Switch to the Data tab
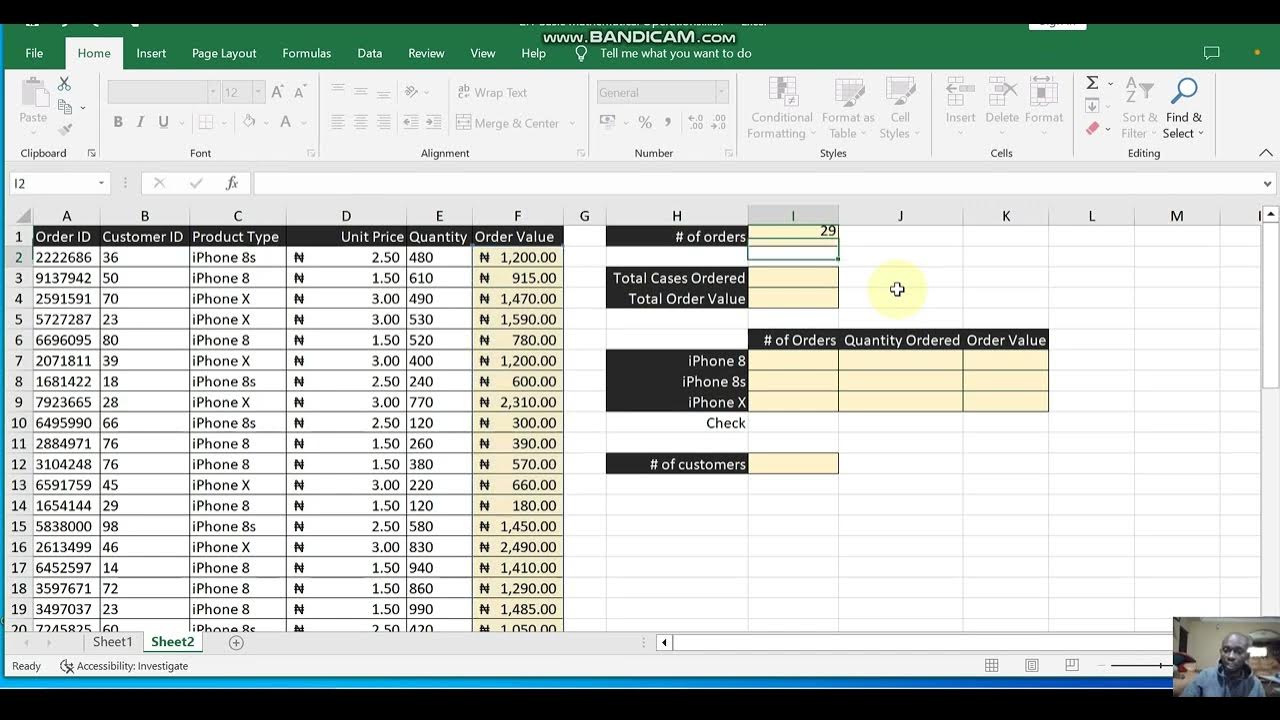 click(x=370, y=53)
